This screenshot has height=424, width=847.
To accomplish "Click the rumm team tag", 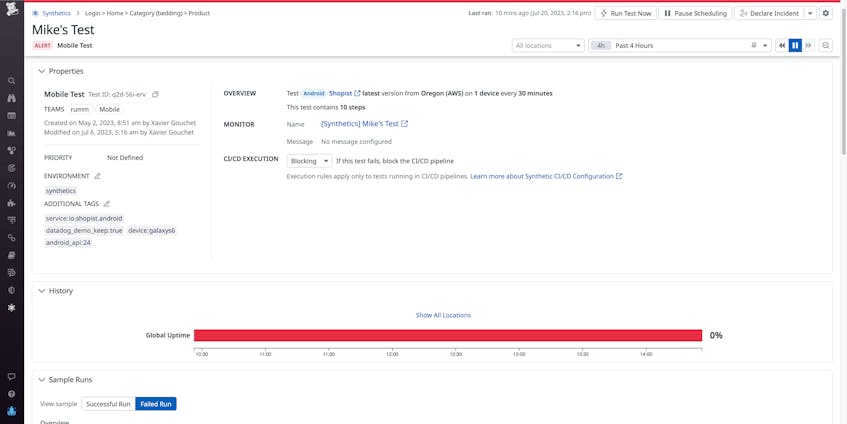I will [x=80, y=109].
